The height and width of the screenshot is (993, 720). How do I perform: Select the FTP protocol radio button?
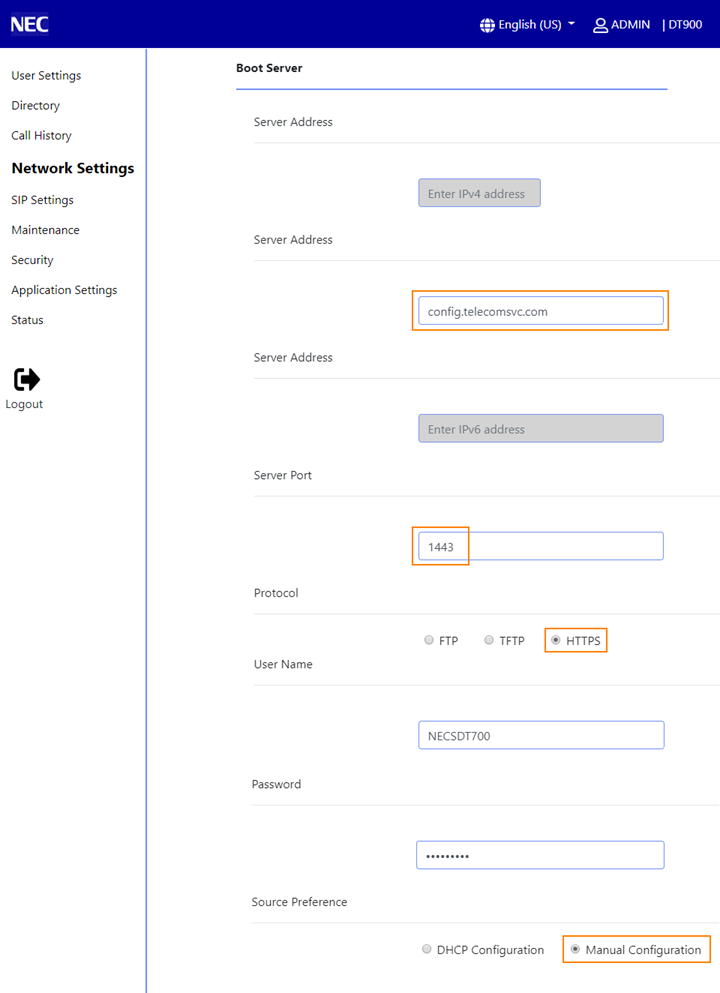[x=429, y=640]
